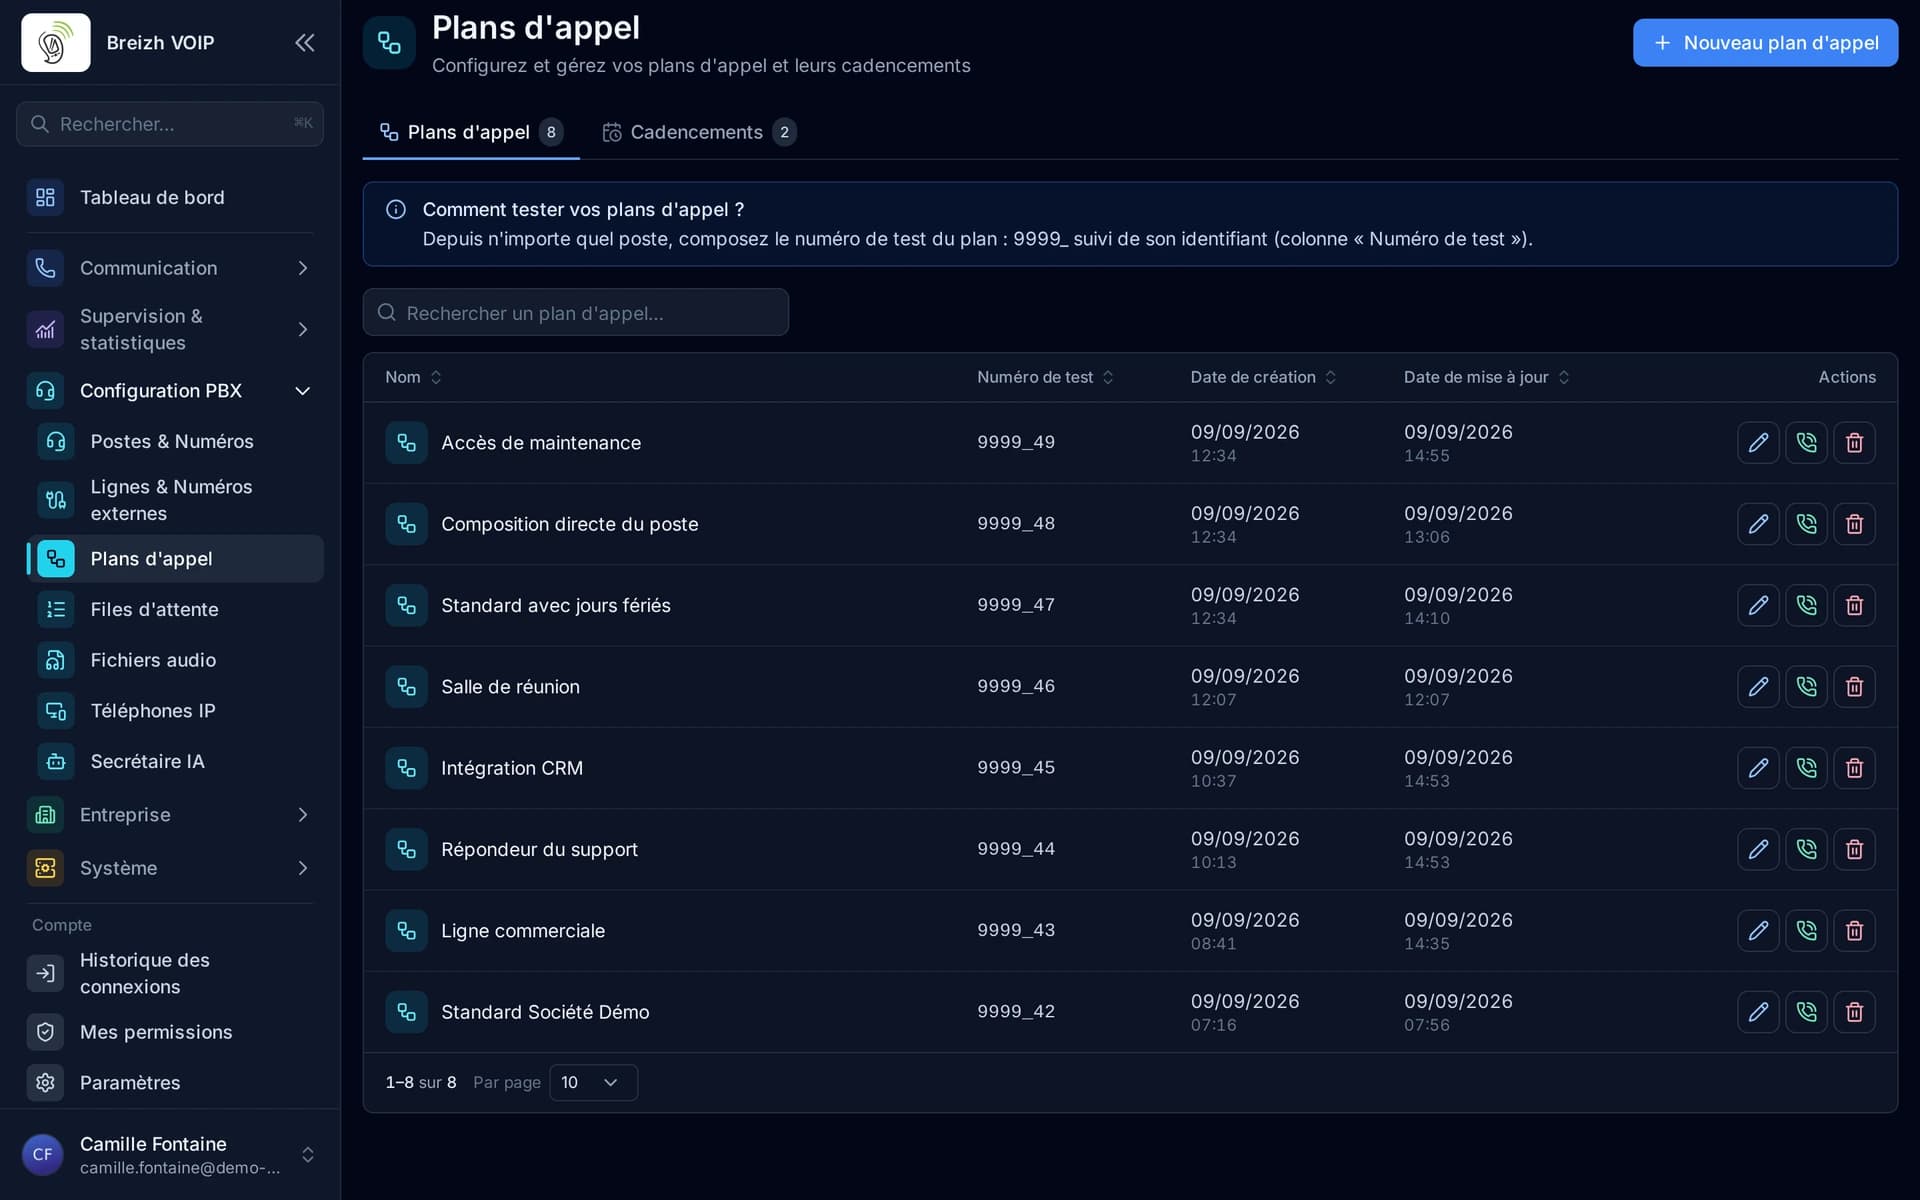Expand the Entreprise section
The image size is (1920, 1200).
[x=170, y=815]
